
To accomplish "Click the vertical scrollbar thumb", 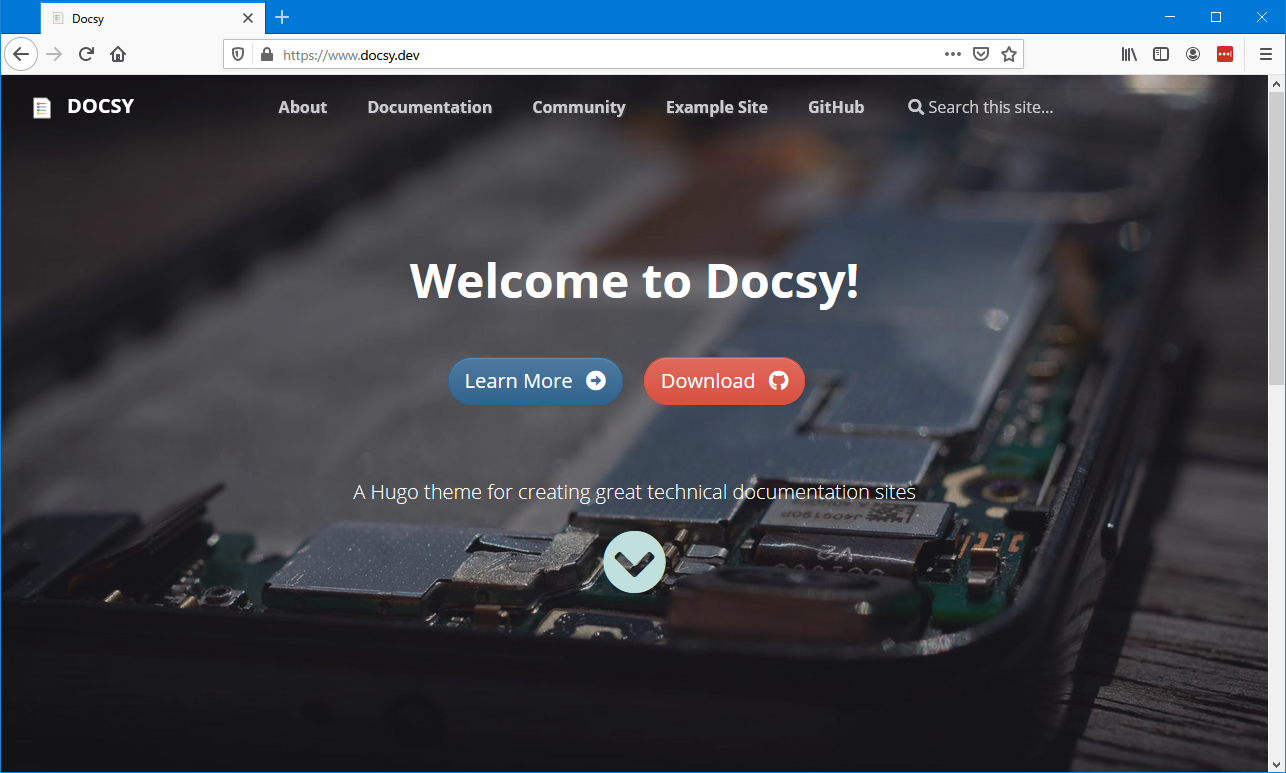I will (1276, 238).
